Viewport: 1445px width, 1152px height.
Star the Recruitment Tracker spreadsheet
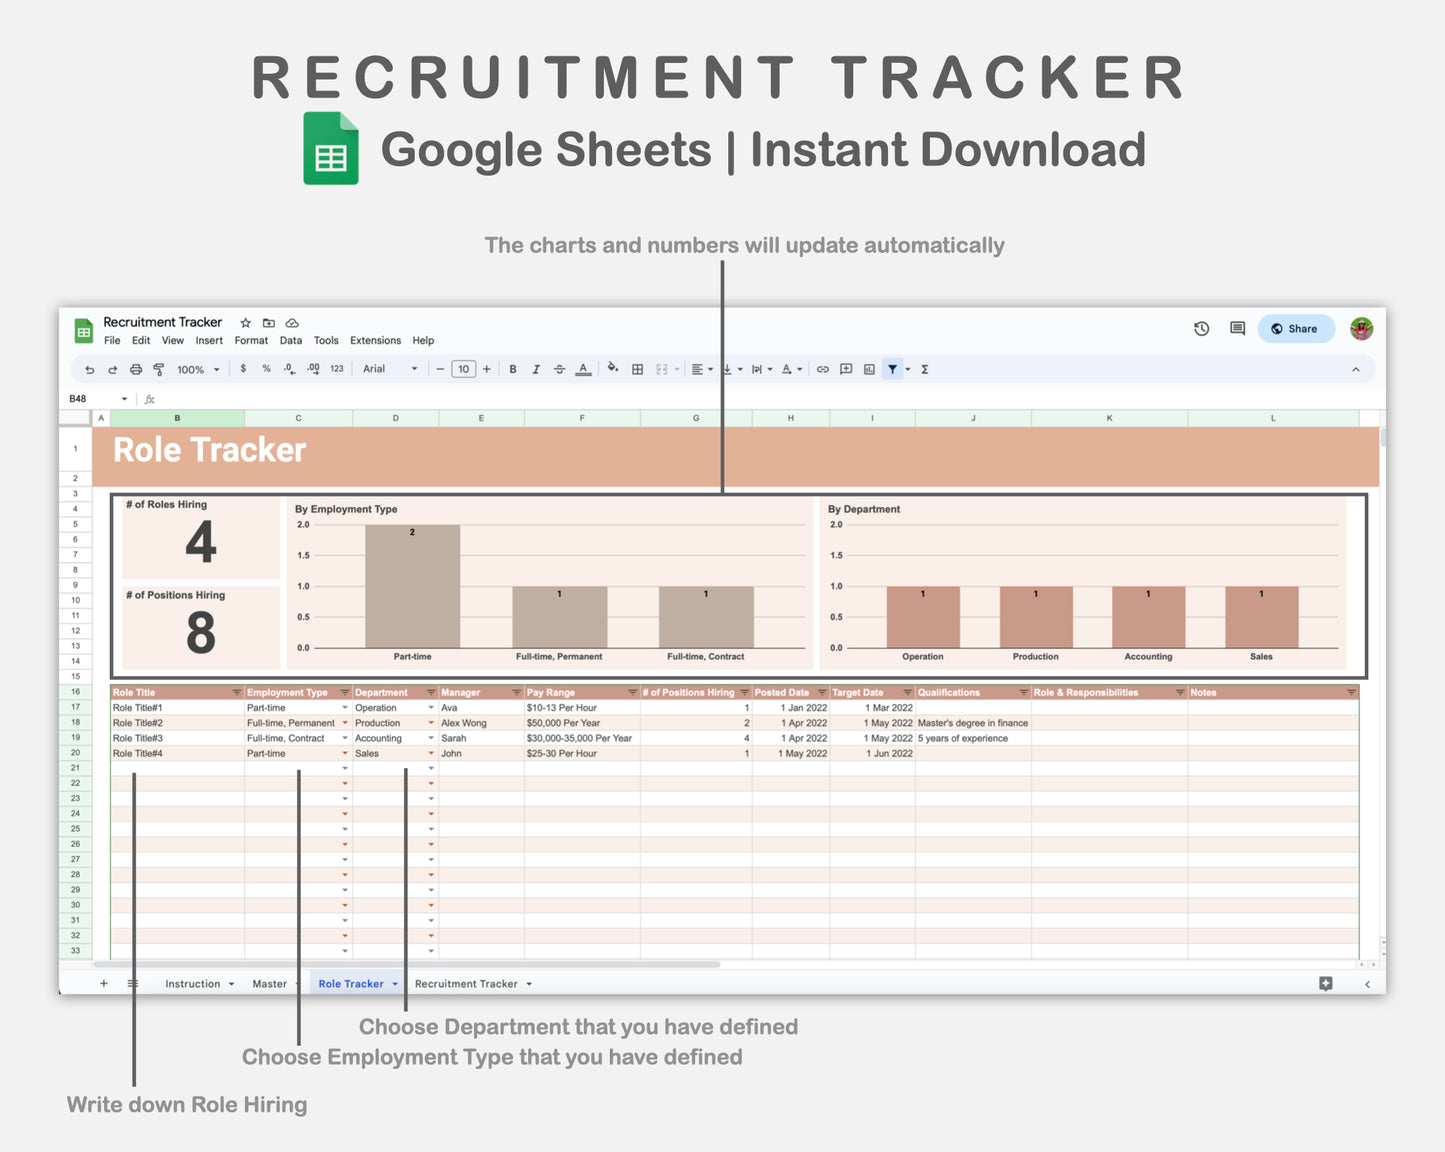[245, 322]
